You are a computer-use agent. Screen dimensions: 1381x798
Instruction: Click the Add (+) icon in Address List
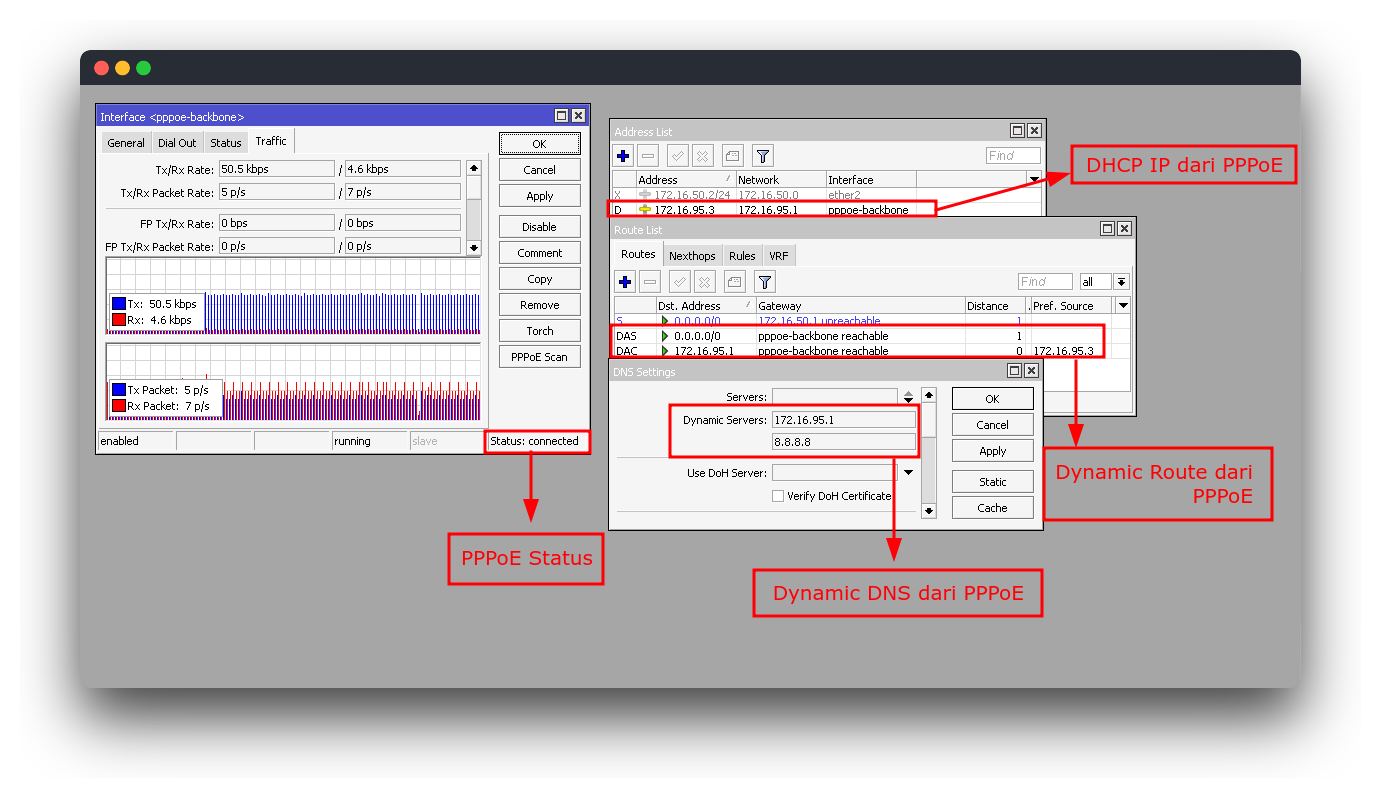click(624, 155)
